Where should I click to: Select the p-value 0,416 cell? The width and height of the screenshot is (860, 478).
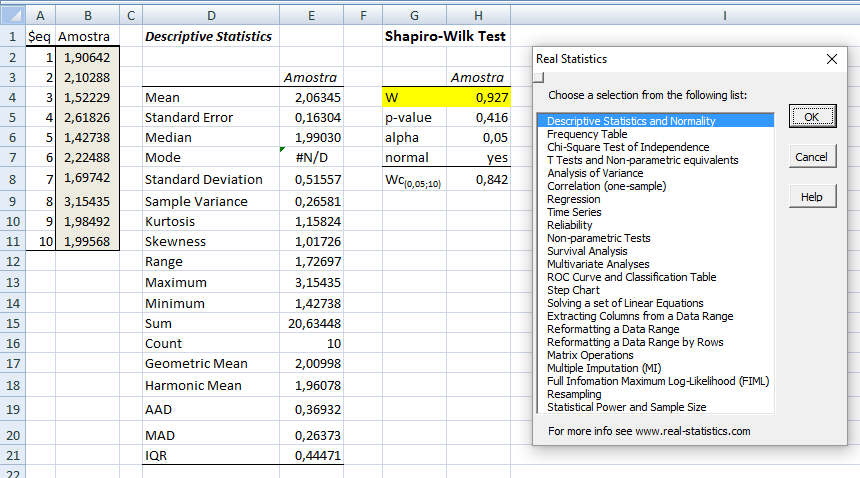[478, 118]
